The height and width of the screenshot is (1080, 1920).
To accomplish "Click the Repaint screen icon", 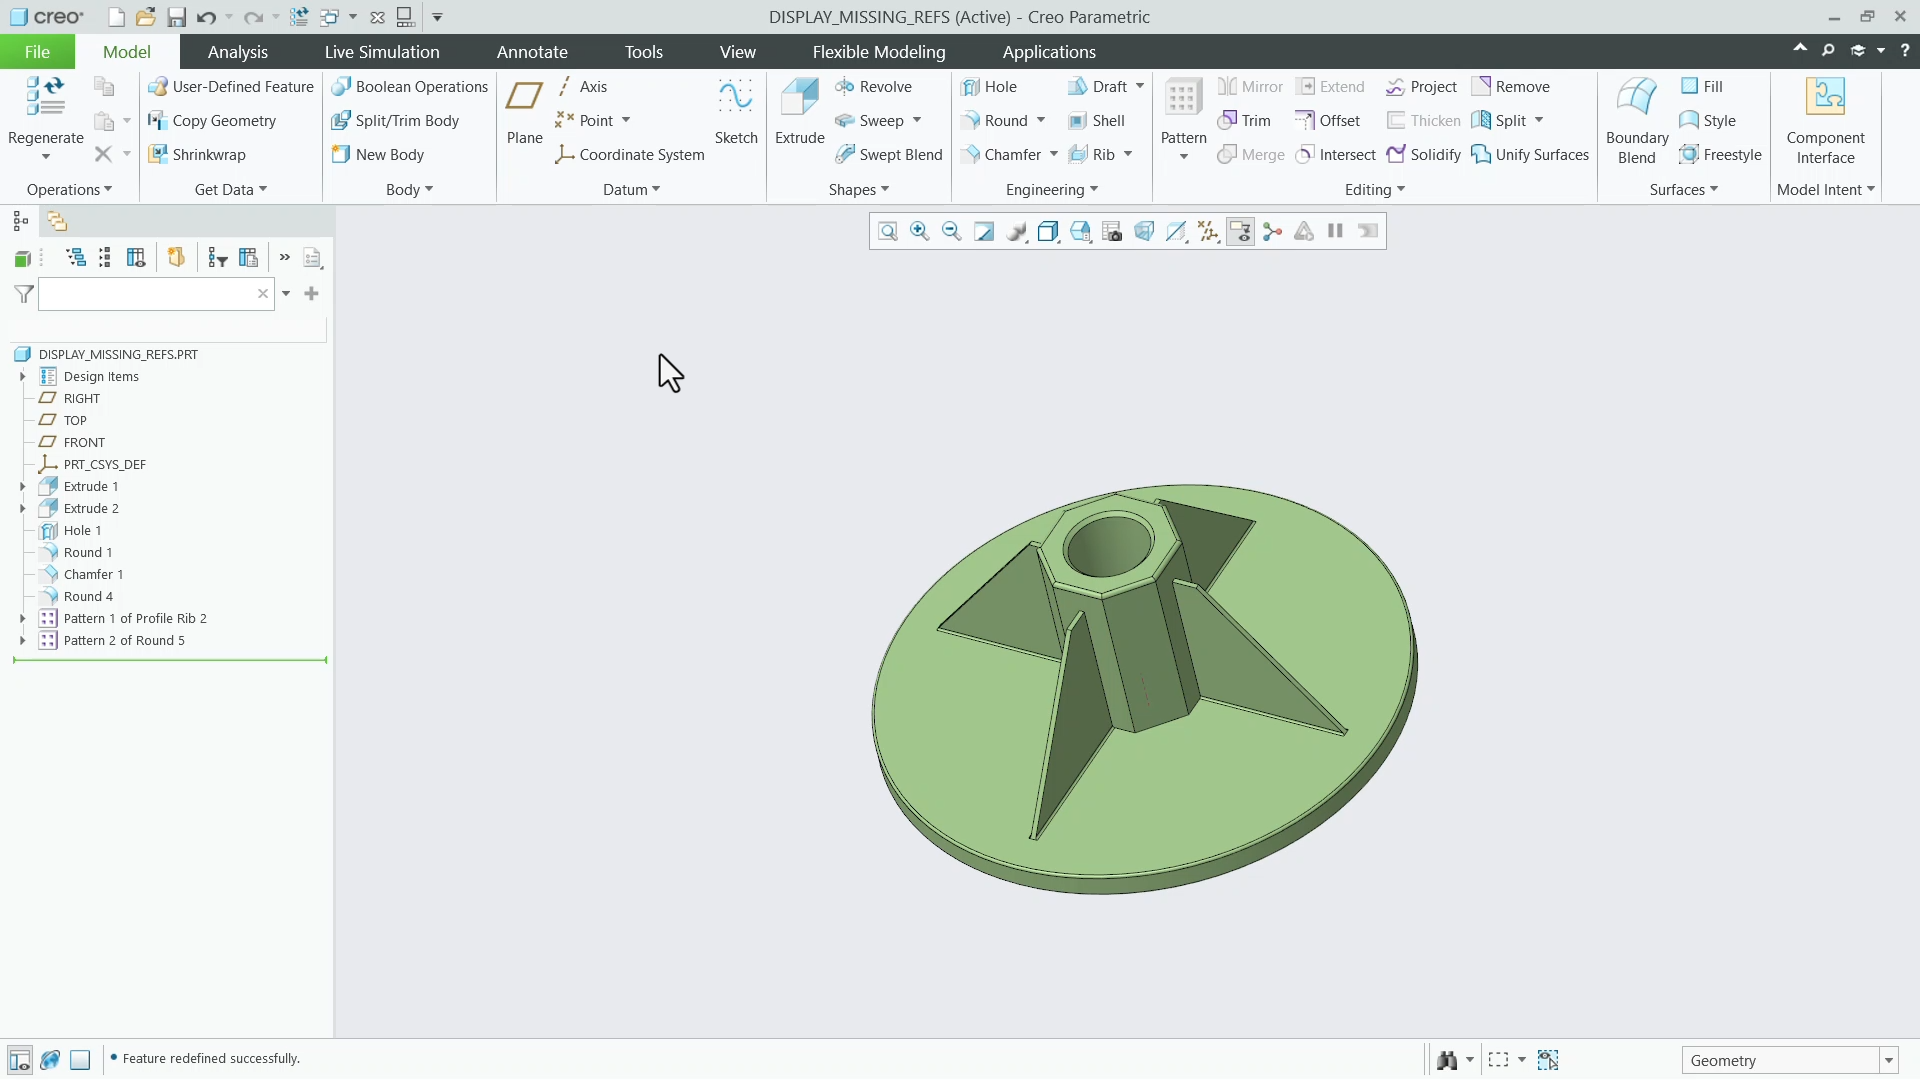I will pos(984,232).
